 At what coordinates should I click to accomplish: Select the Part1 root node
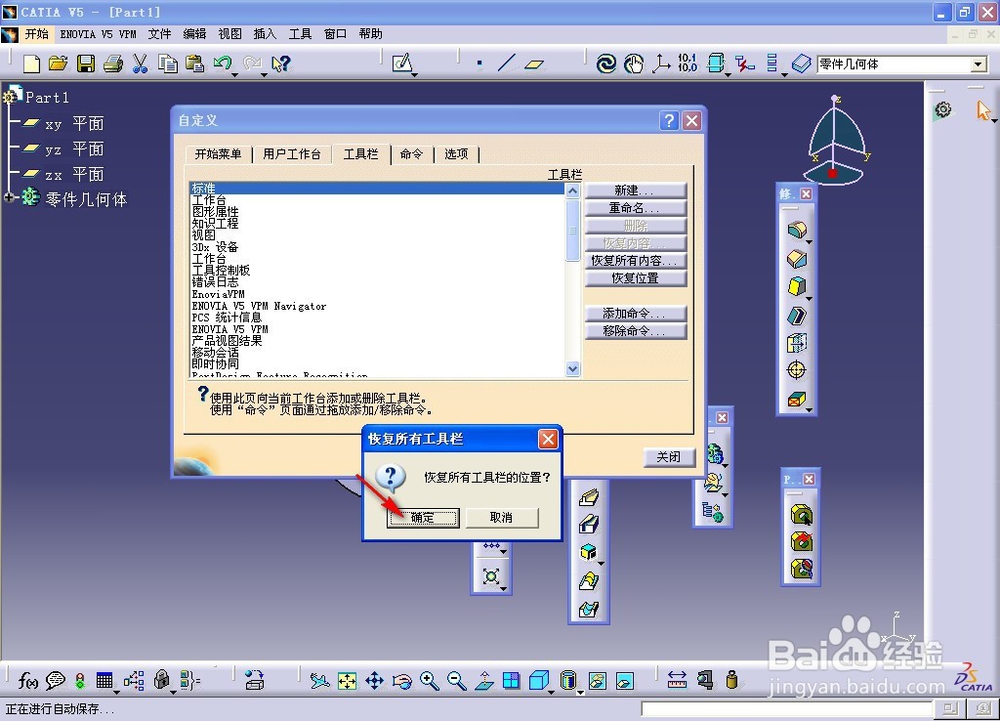pos(36,96)
